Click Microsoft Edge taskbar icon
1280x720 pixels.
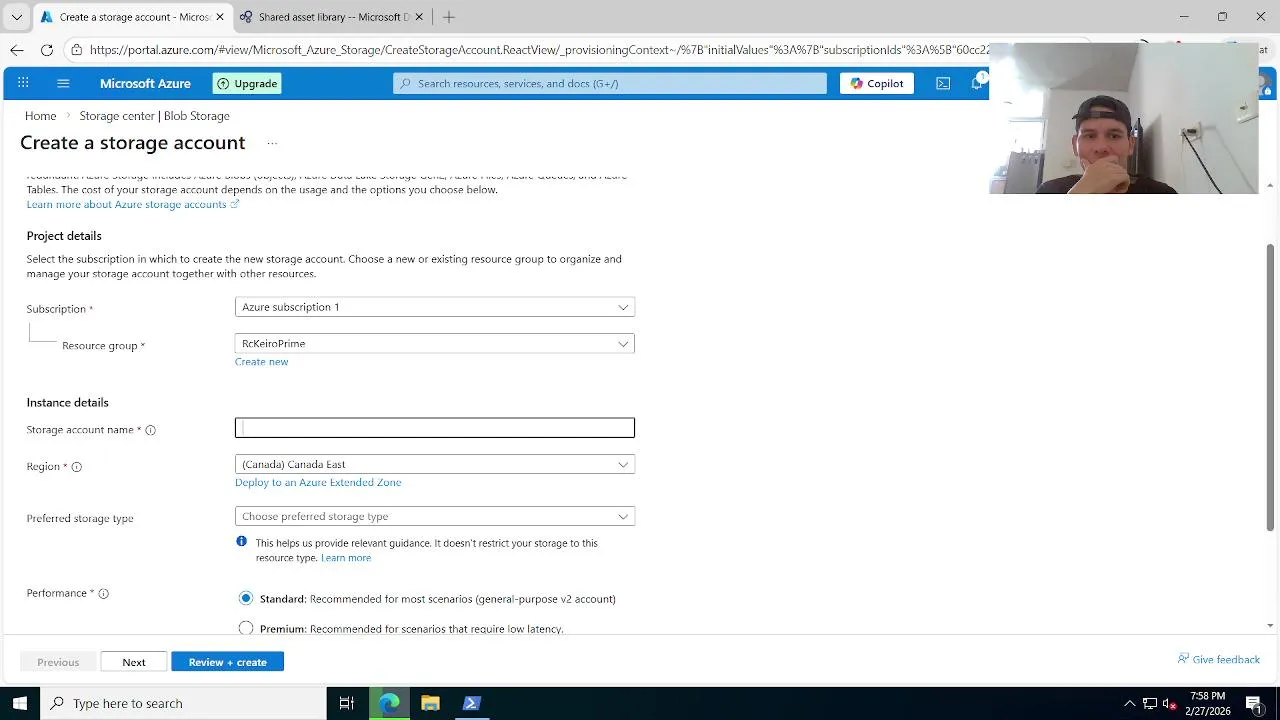(x=389, y=703)
